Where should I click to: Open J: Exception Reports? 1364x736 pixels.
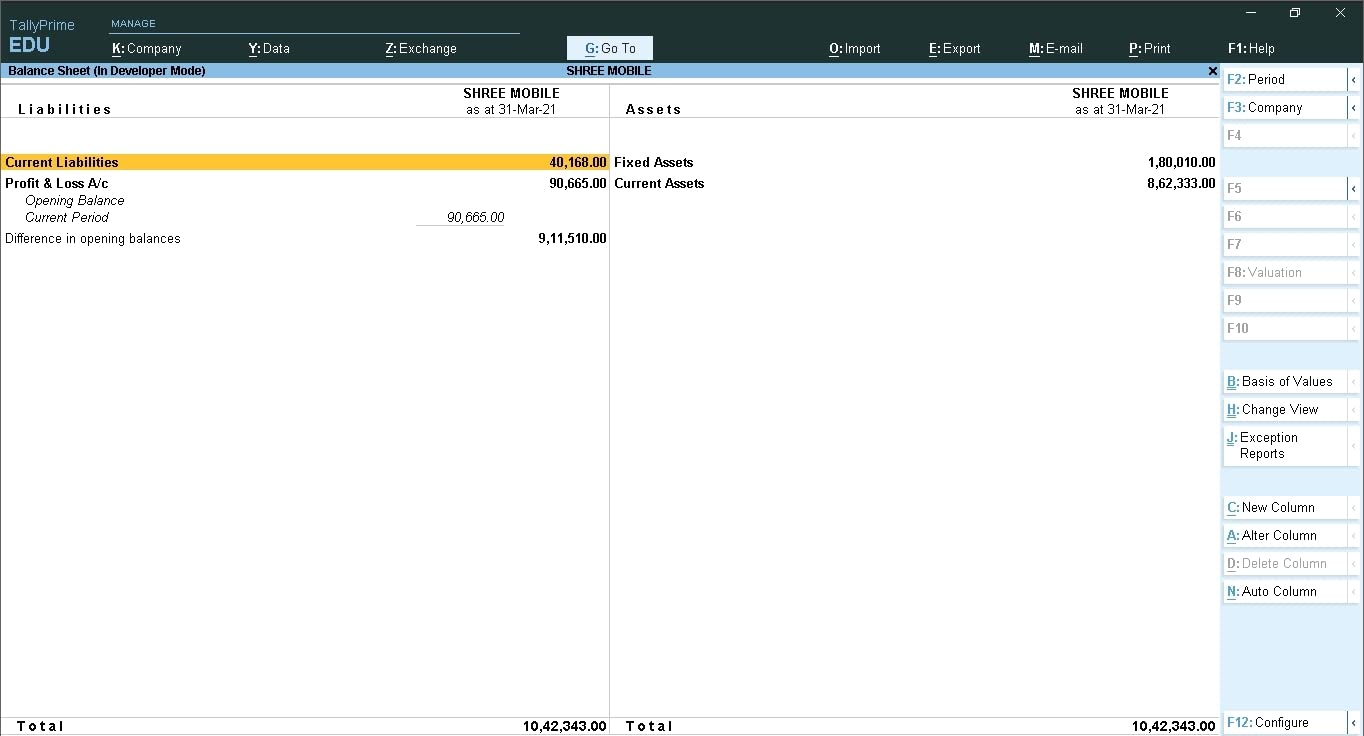(1285, 445)
